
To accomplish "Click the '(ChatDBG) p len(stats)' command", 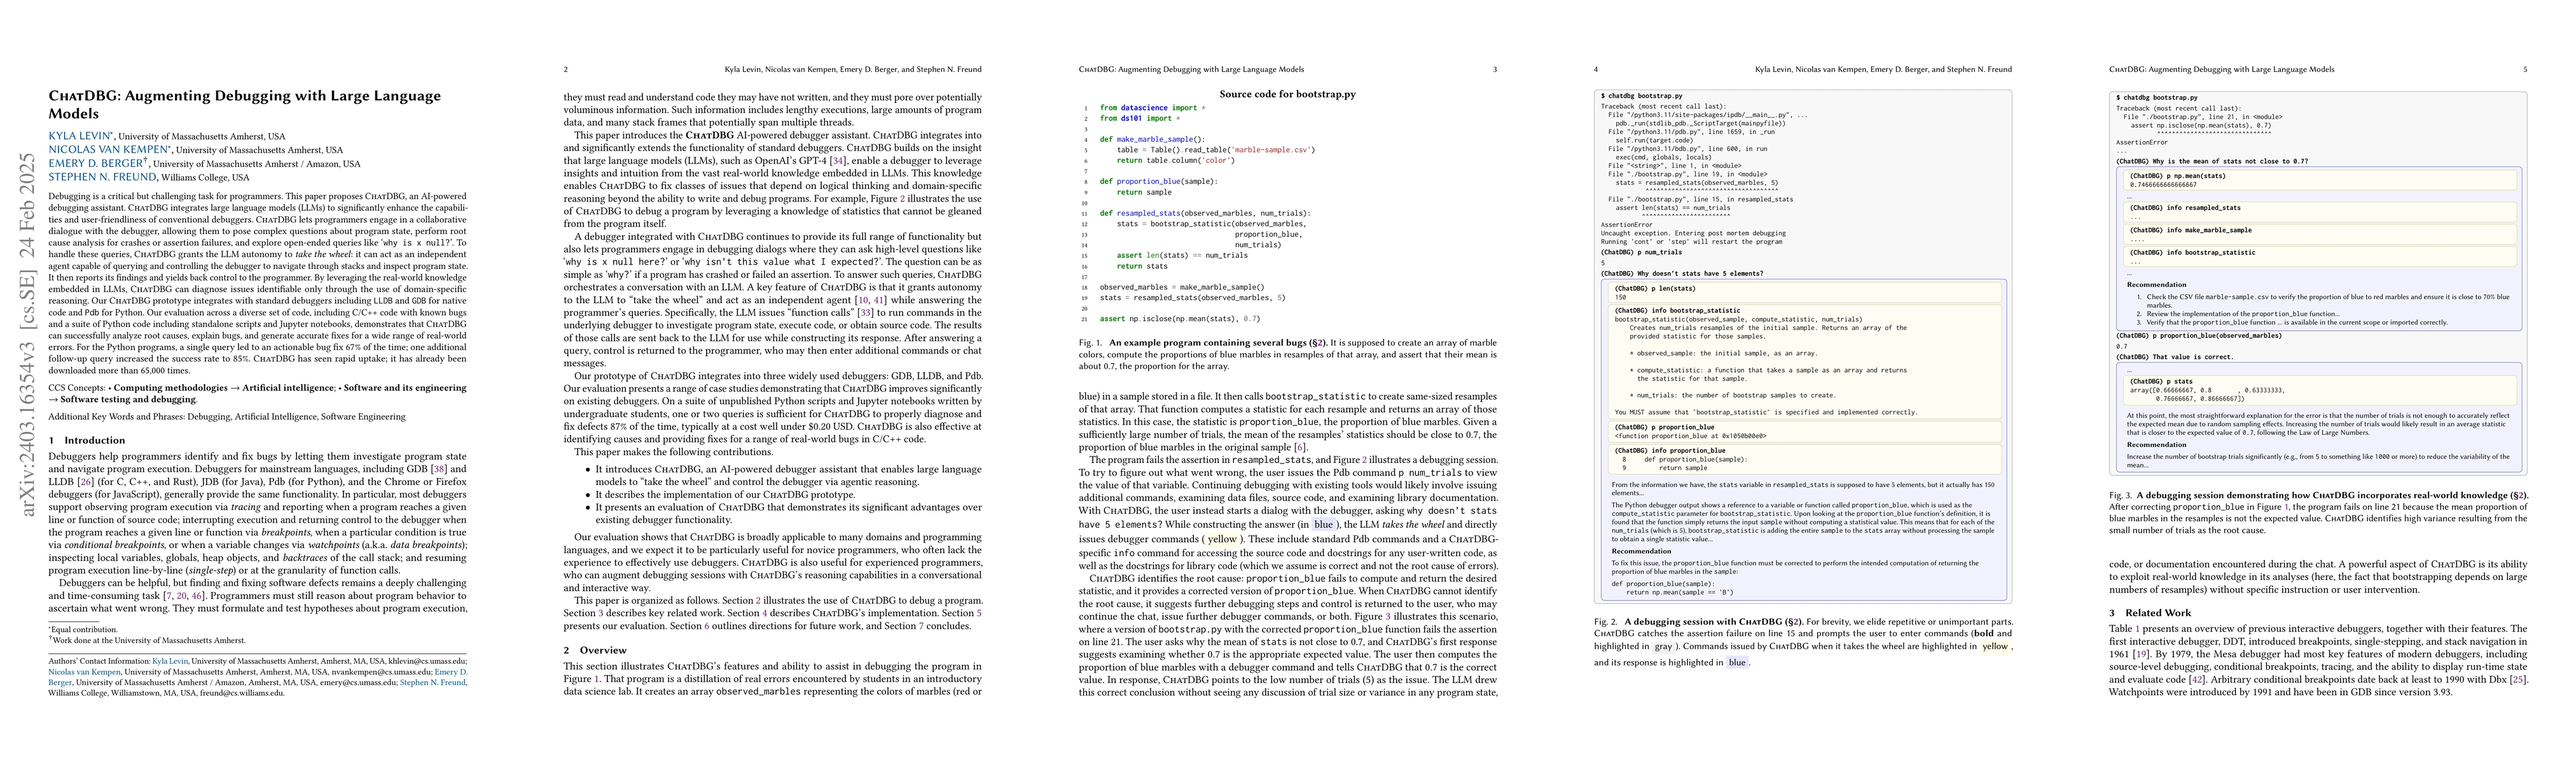I will (x=1655, y=288).
